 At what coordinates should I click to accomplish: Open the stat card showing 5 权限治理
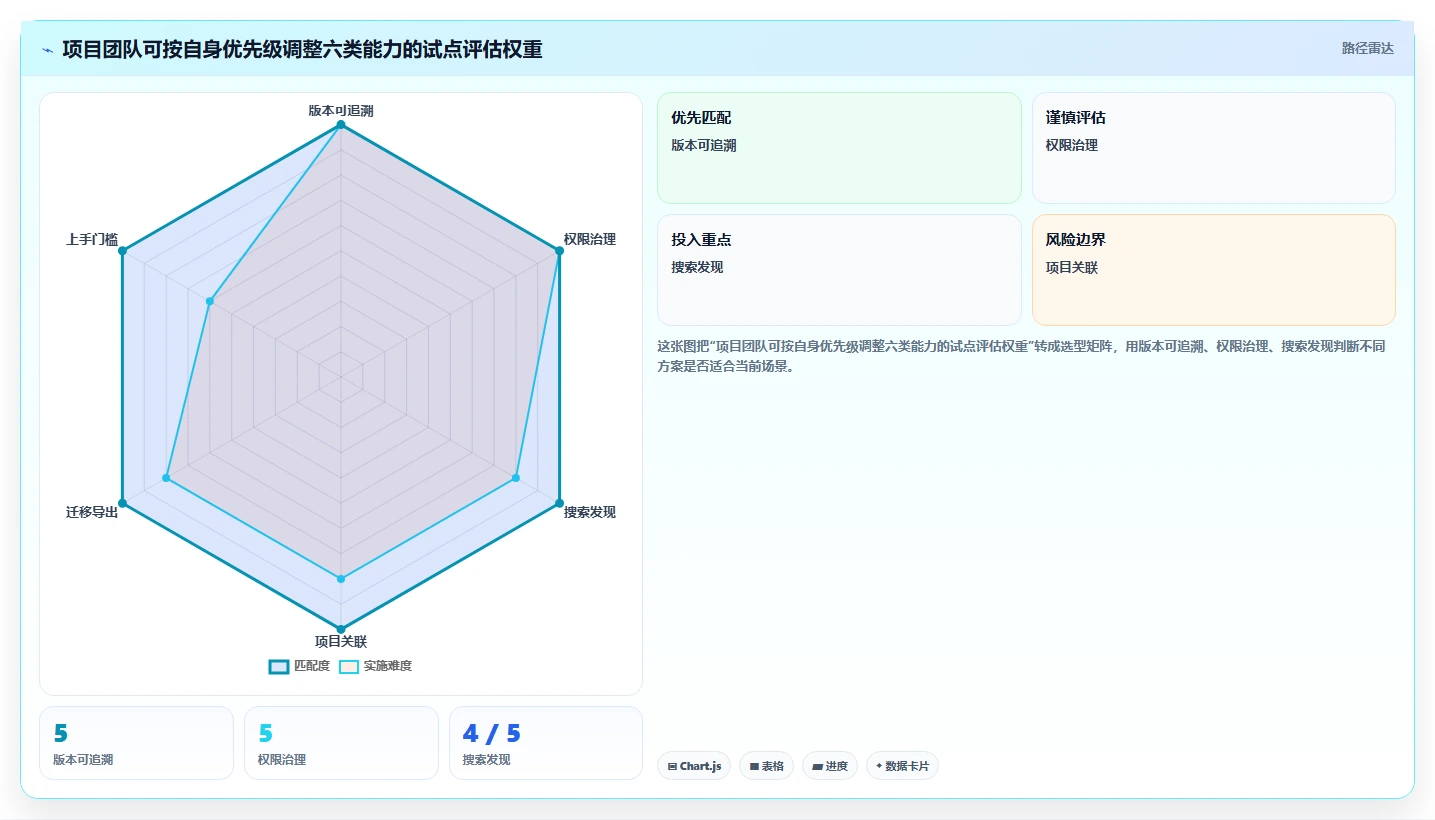click(x=341, y=743)
